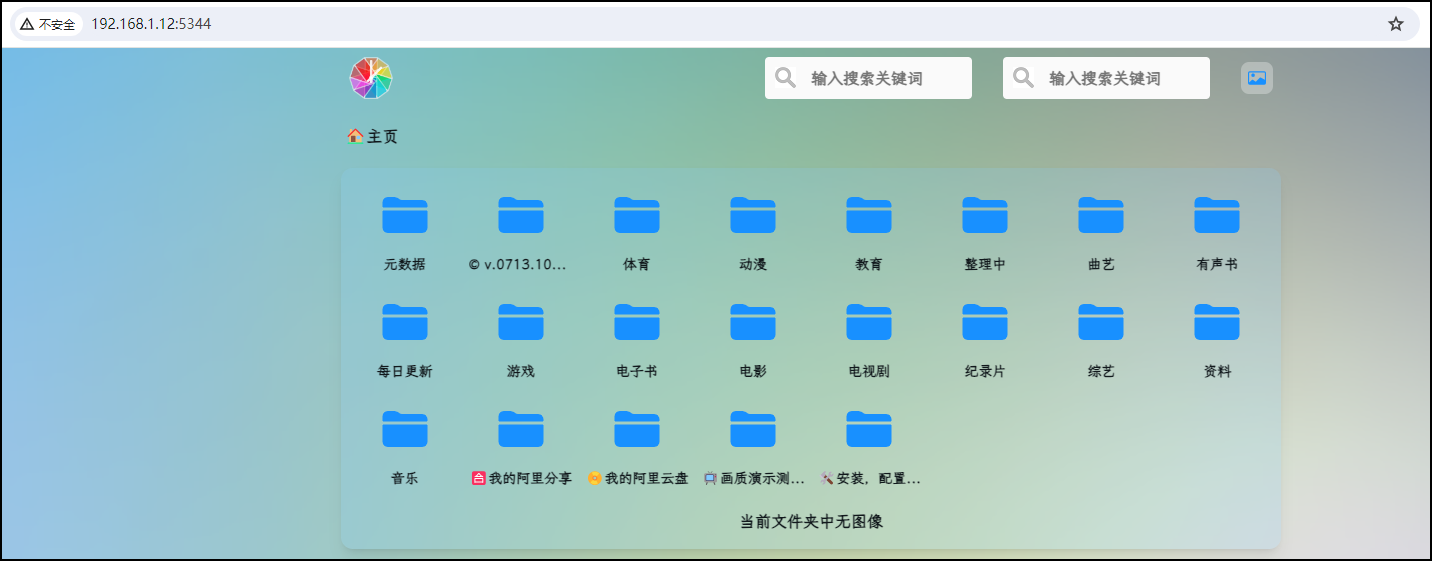Image resolution: width=1432 pixels, height=561 pixels.
Task: Open the 电视剧 folder icon
Action: (869, 322)
